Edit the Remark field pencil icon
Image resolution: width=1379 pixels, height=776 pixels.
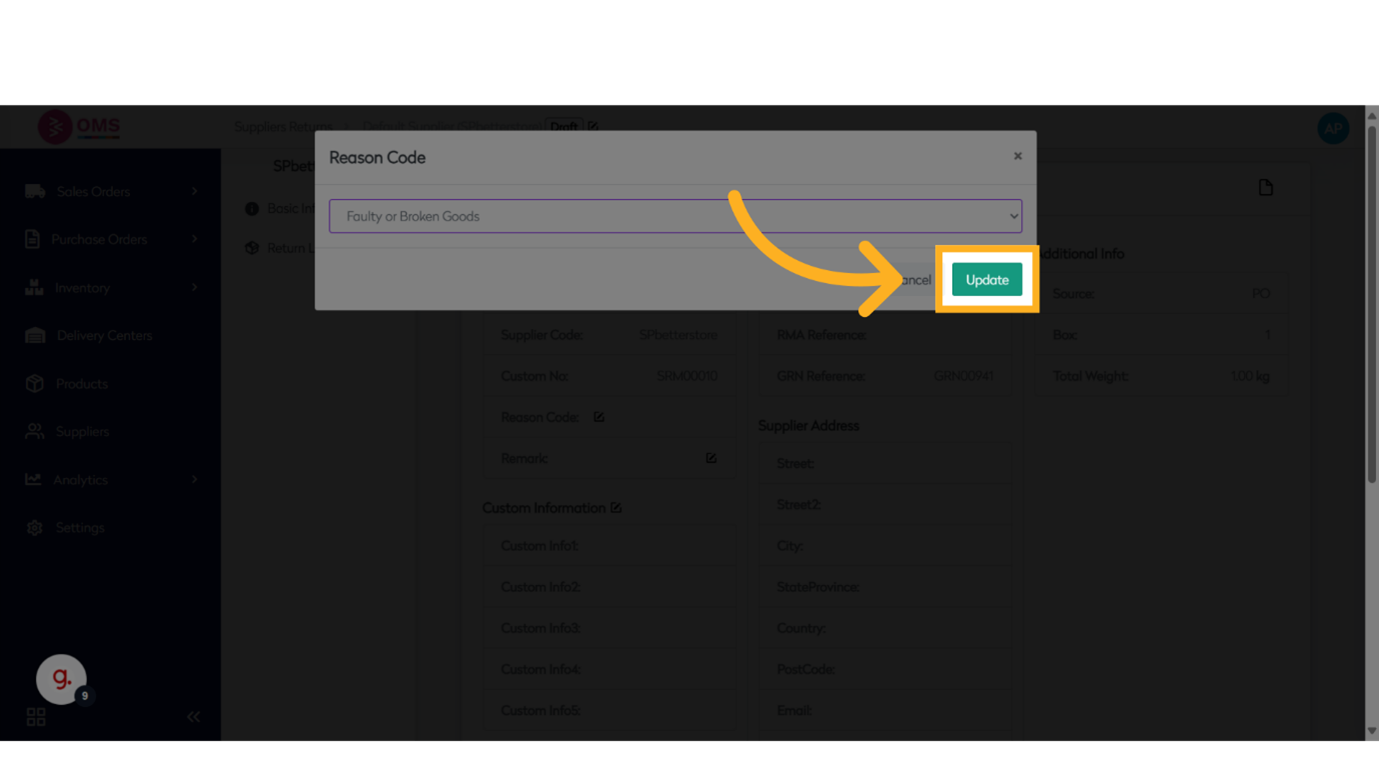(711, 458)
